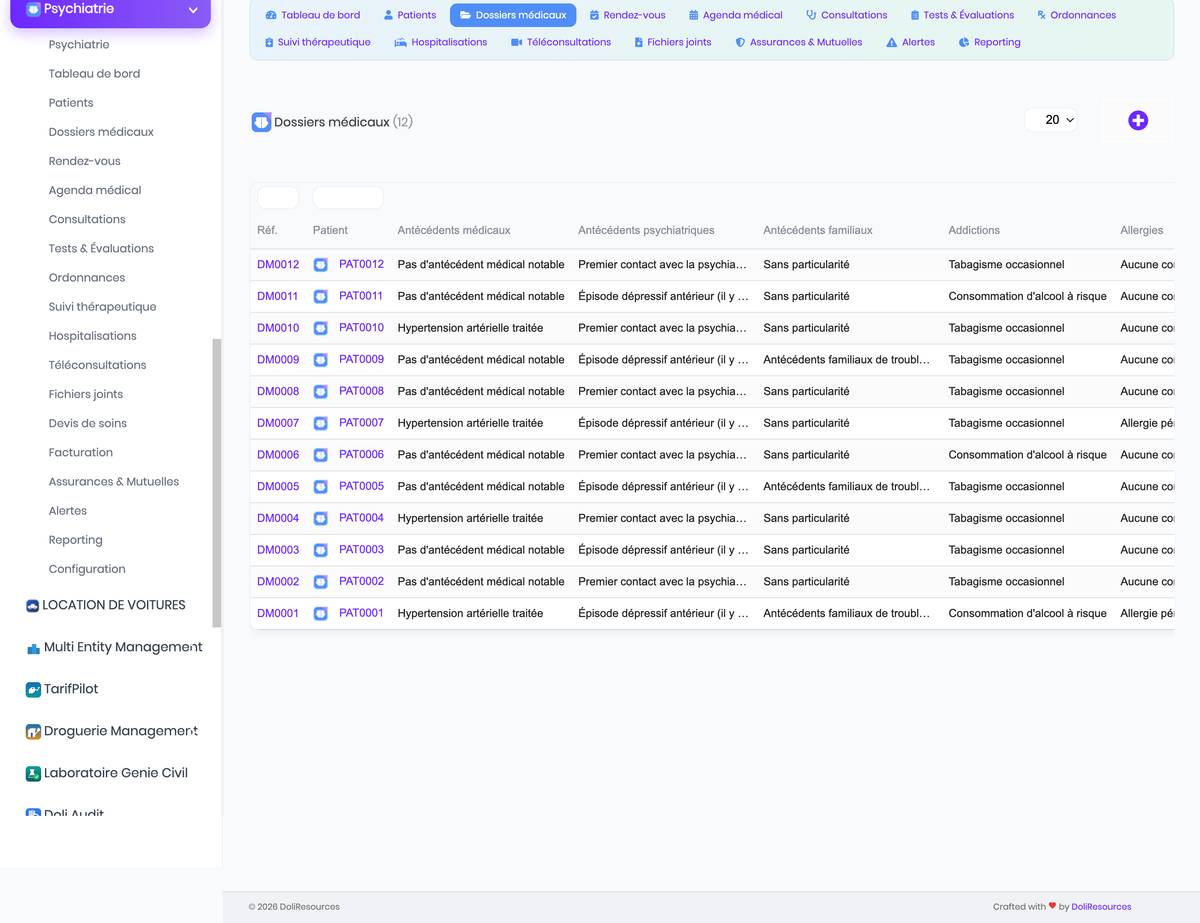Switch to the Alertes tab
The height and width of the screenshot is (923, 1200).
911,42
